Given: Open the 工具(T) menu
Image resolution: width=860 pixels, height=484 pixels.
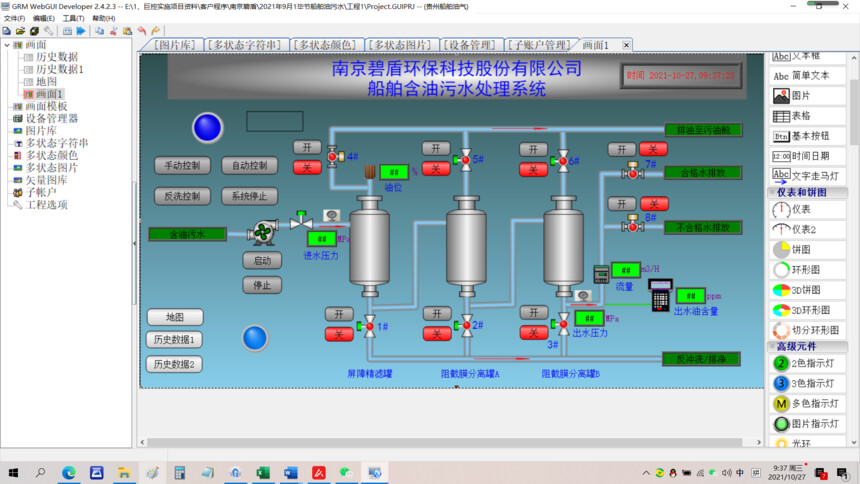Looking at the screenshot, I should click(73, 18).
